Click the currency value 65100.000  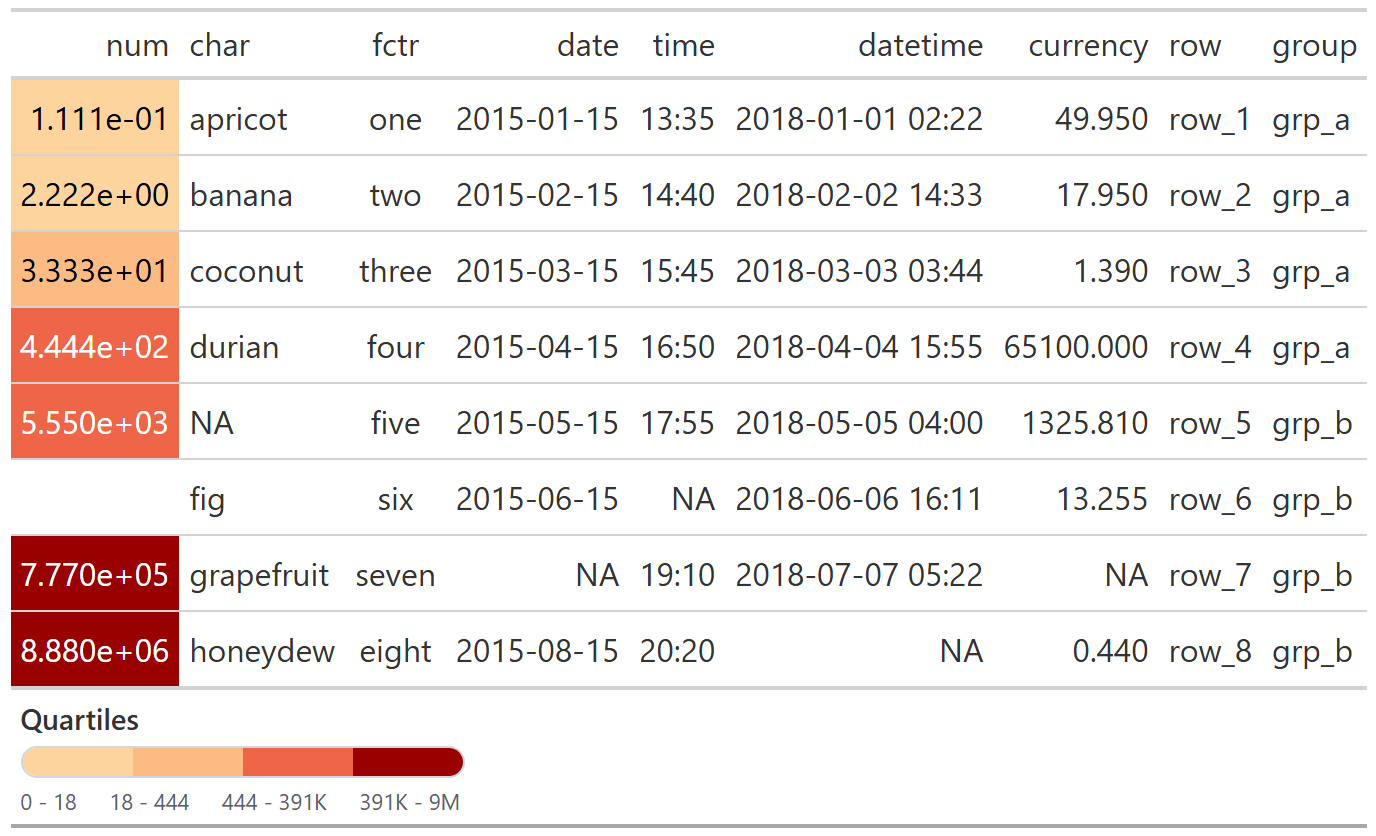pos(1076,347)
